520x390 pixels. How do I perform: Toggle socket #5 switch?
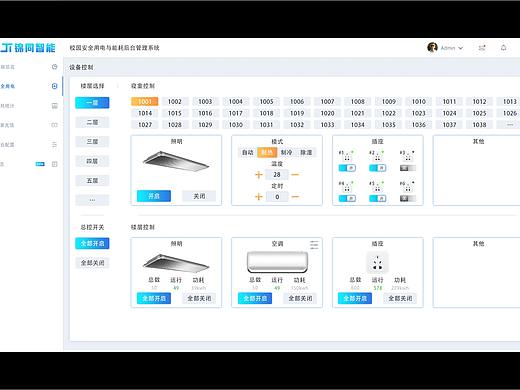point(377,199)
